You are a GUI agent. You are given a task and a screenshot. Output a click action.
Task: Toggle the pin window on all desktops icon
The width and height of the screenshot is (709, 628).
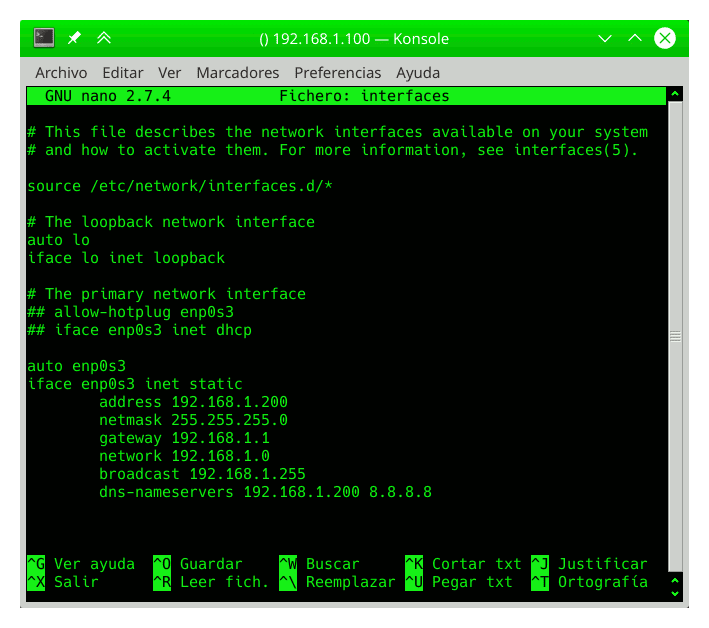coord(74,38)
